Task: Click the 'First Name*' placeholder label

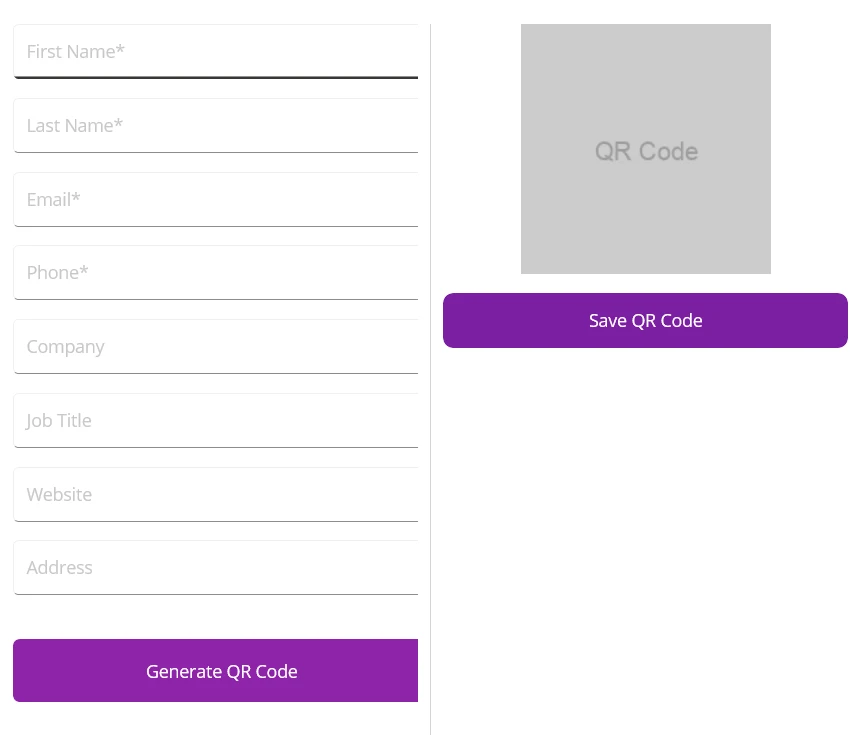Action: (x=76, y=52)
